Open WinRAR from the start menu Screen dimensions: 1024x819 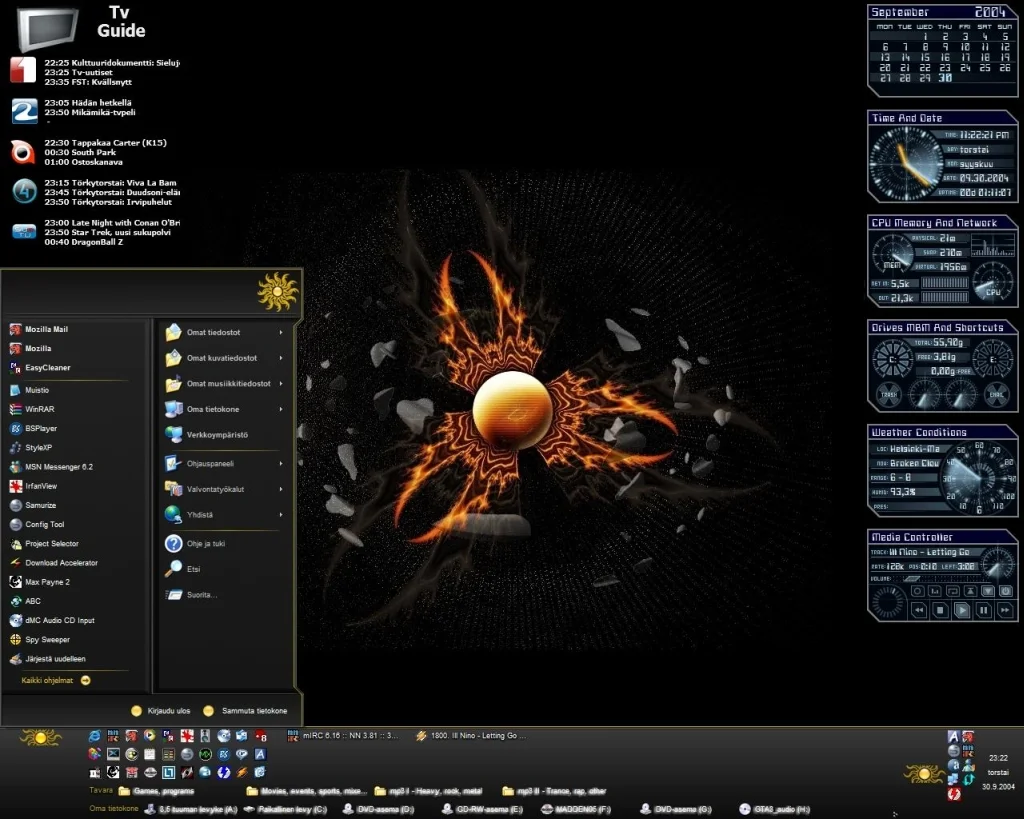pyautogui.click(x=39, y=409)
